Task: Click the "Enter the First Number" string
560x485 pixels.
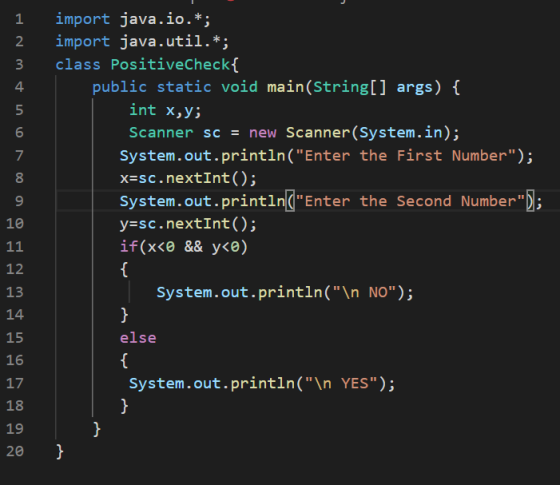Action: (406, 156)
